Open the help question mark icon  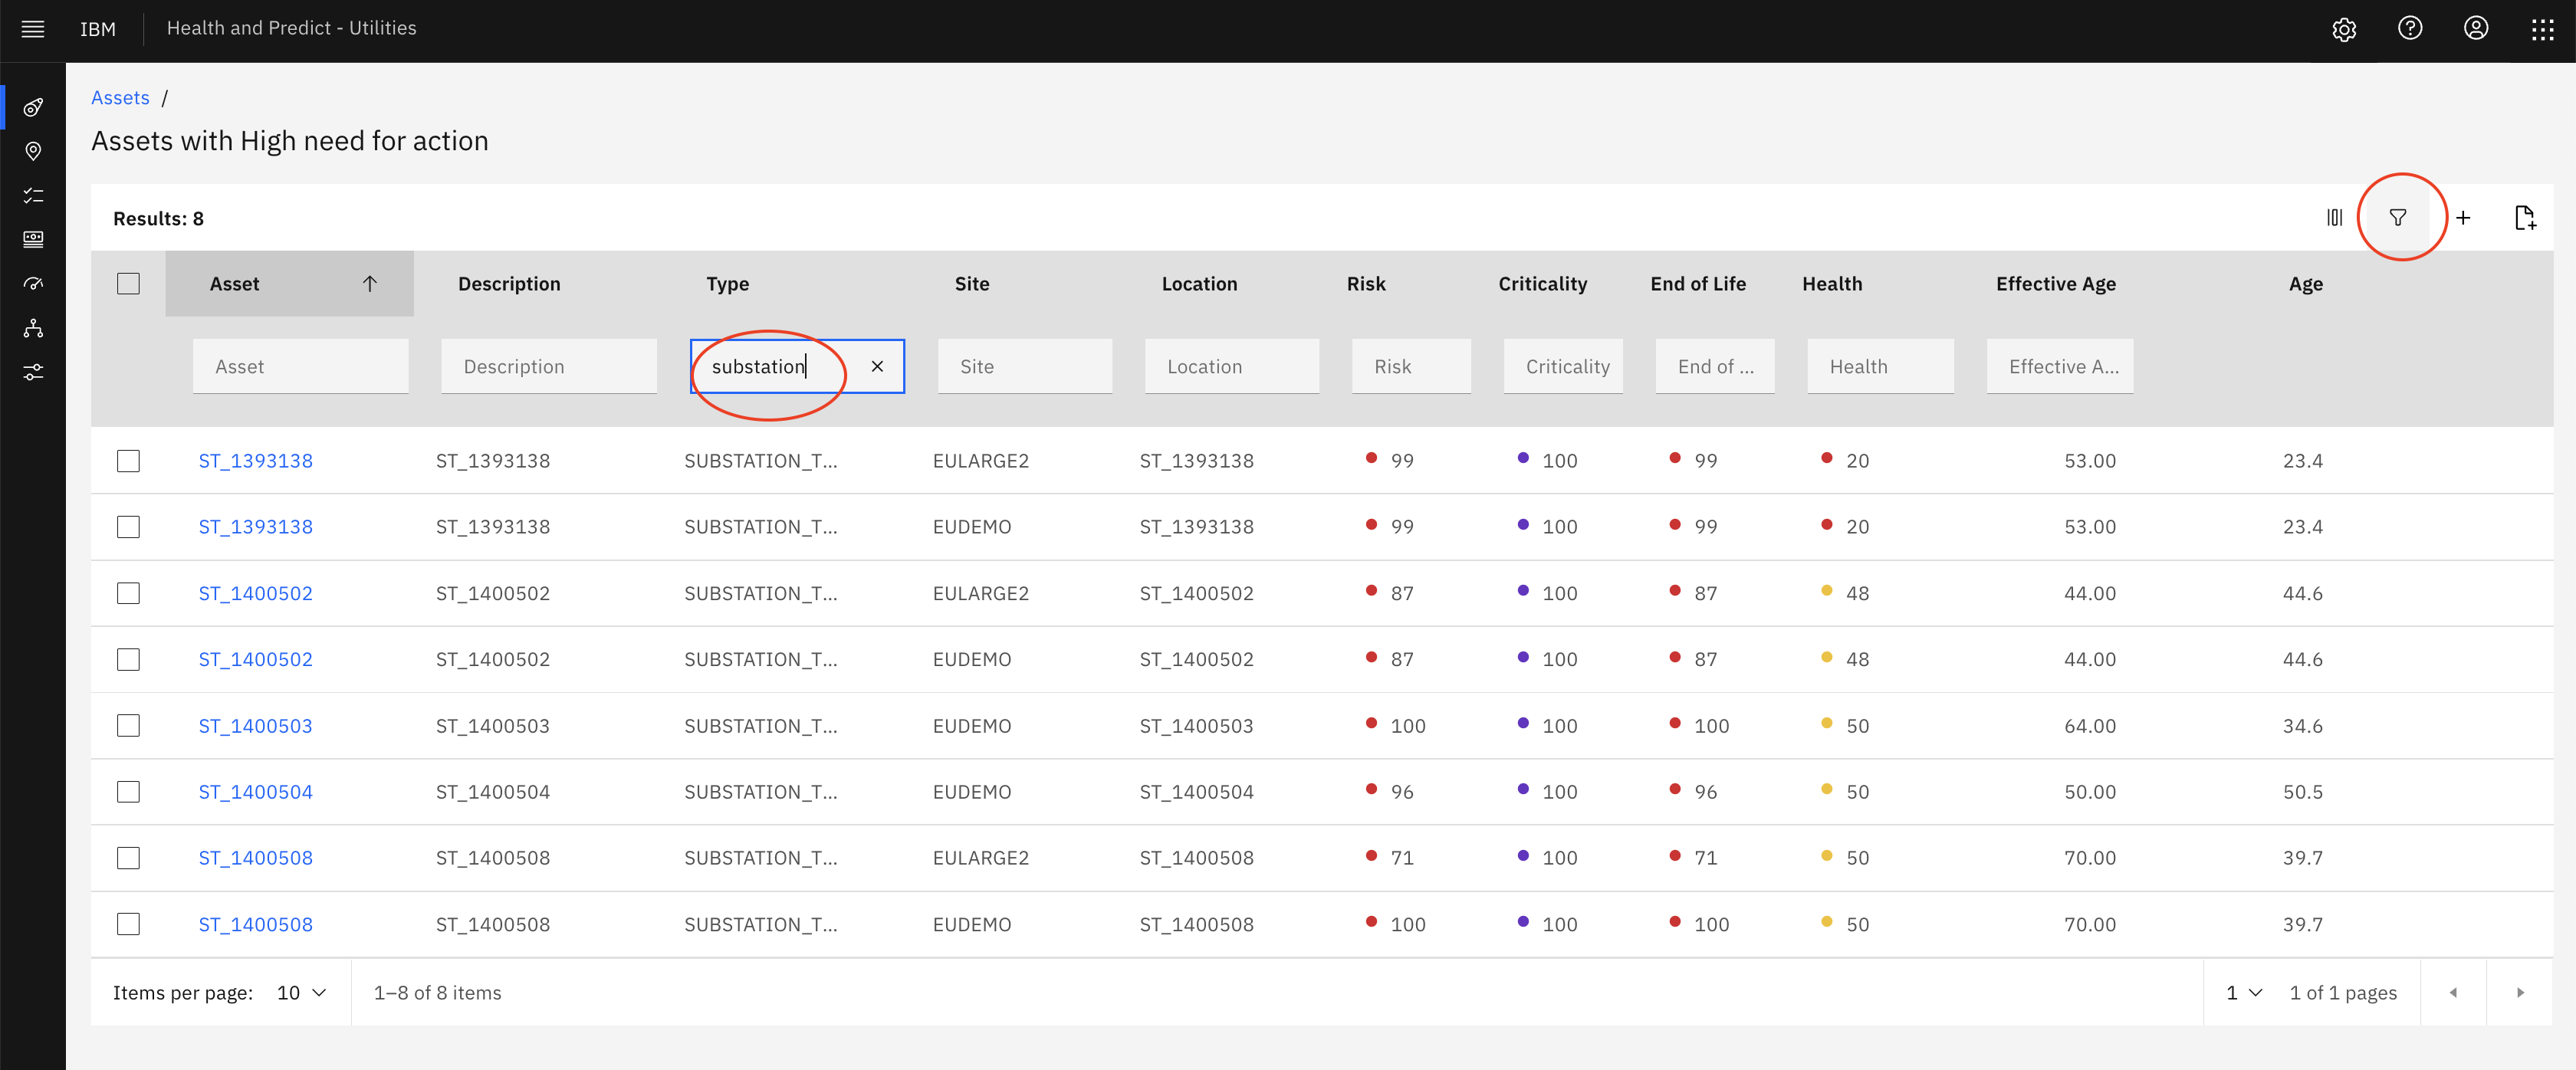click(2410, 28)
